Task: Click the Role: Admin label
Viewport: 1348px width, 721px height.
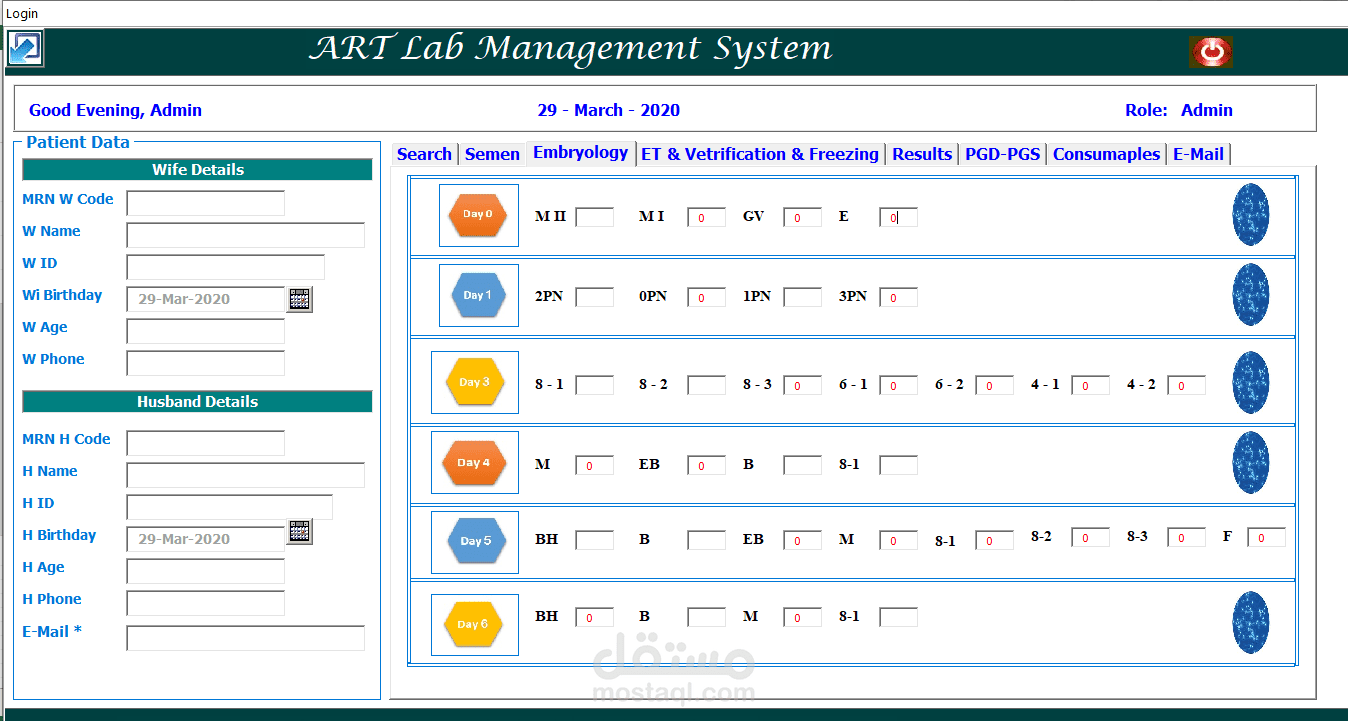Action: click(1179, 110)
